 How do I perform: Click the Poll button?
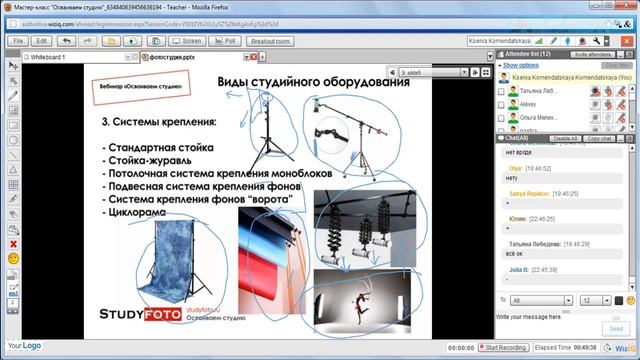225,41
